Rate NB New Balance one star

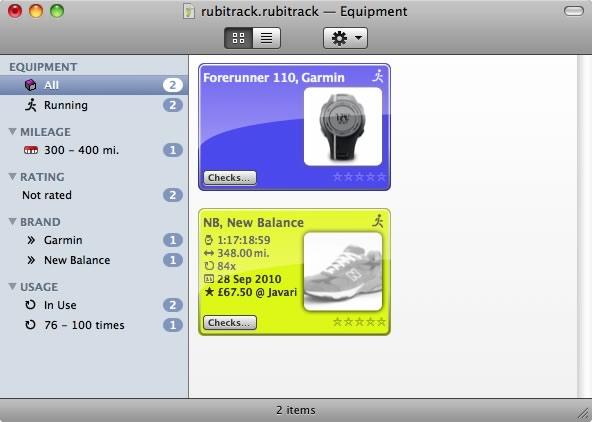click(338, 322)
